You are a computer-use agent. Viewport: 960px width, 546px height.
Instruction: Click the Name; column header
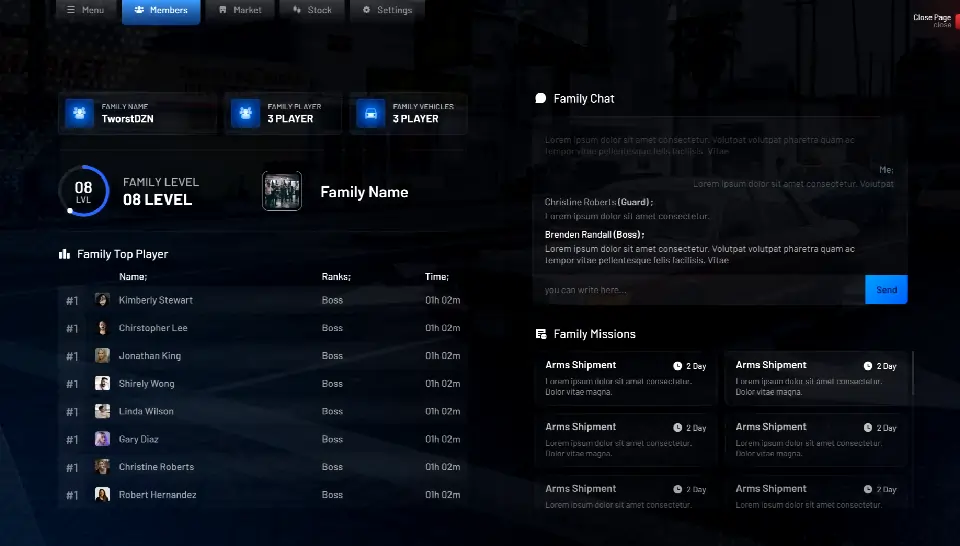click(x=133, y=277)
